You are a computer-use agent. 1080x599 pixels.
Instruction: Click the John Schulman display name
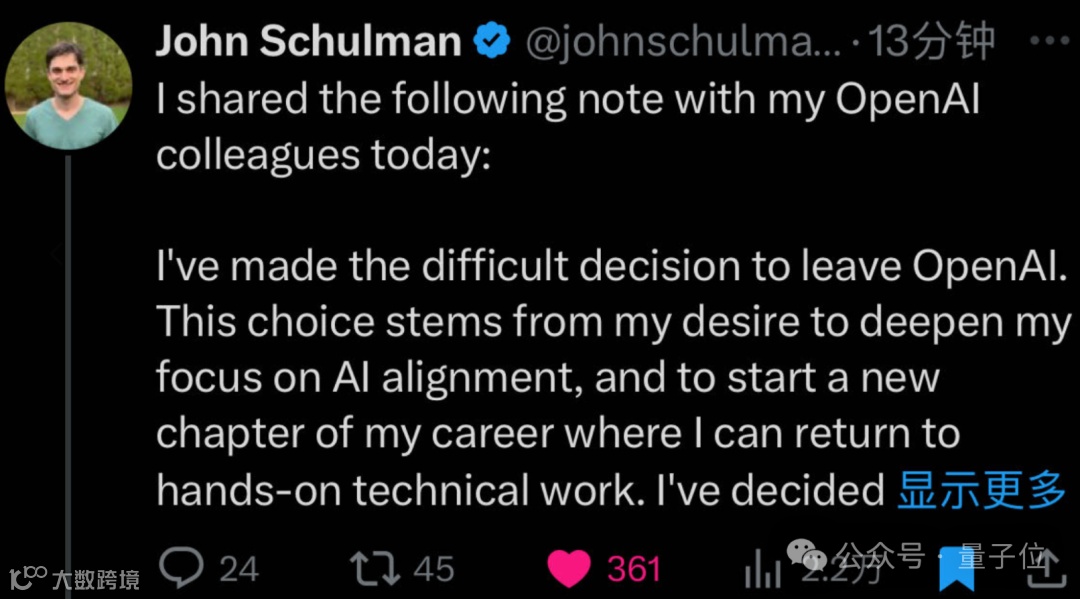pyautogui.click(x=308, y=42)
